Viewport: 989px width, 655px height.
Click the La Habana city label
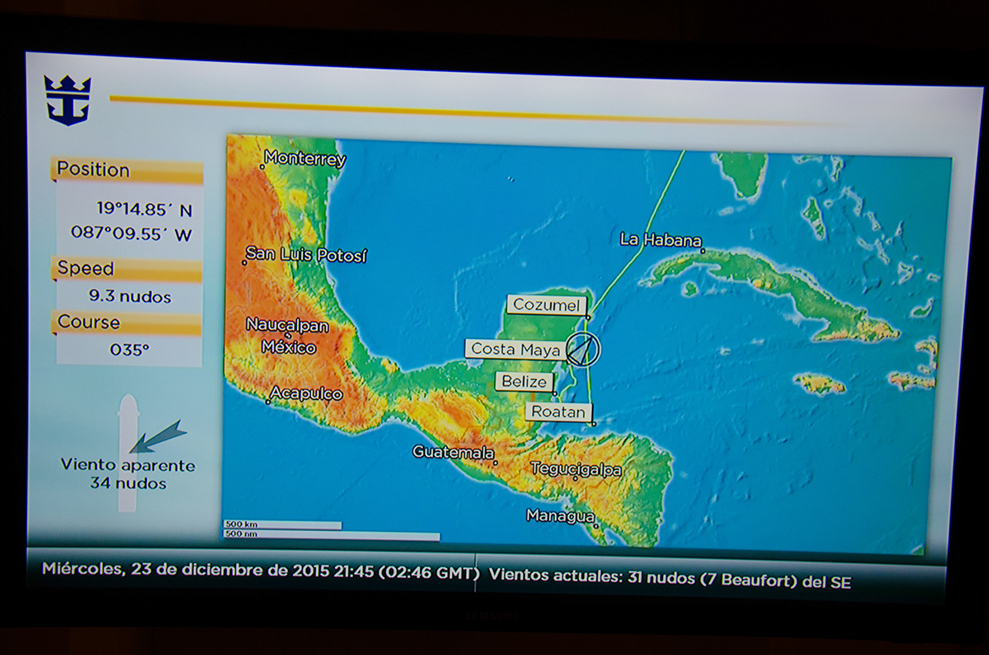click(x=660, y=240)
